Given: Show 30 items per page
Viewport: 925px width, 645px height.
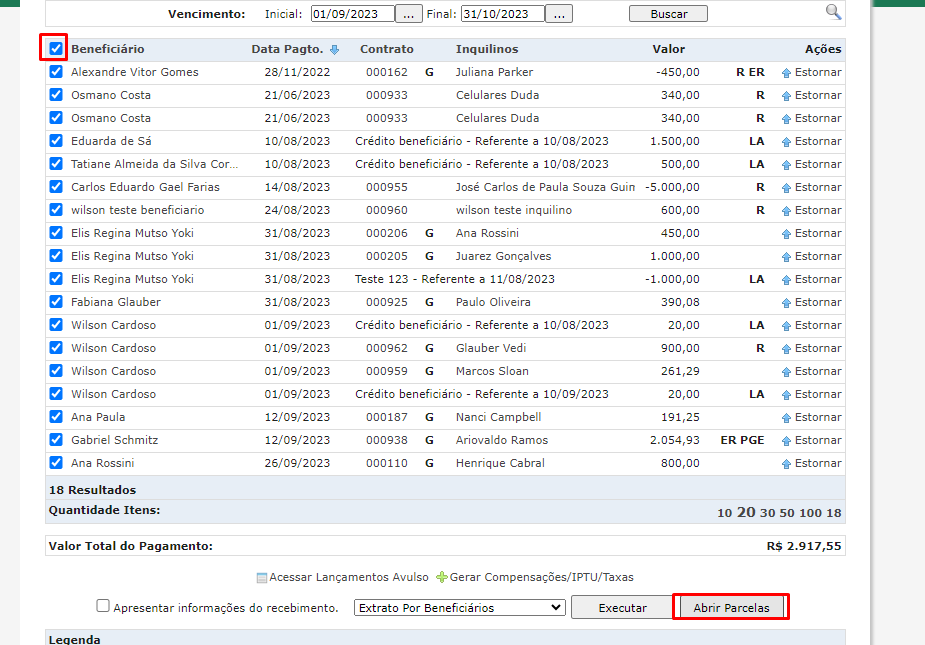Looking at the screenshot, I should [767, 513].
